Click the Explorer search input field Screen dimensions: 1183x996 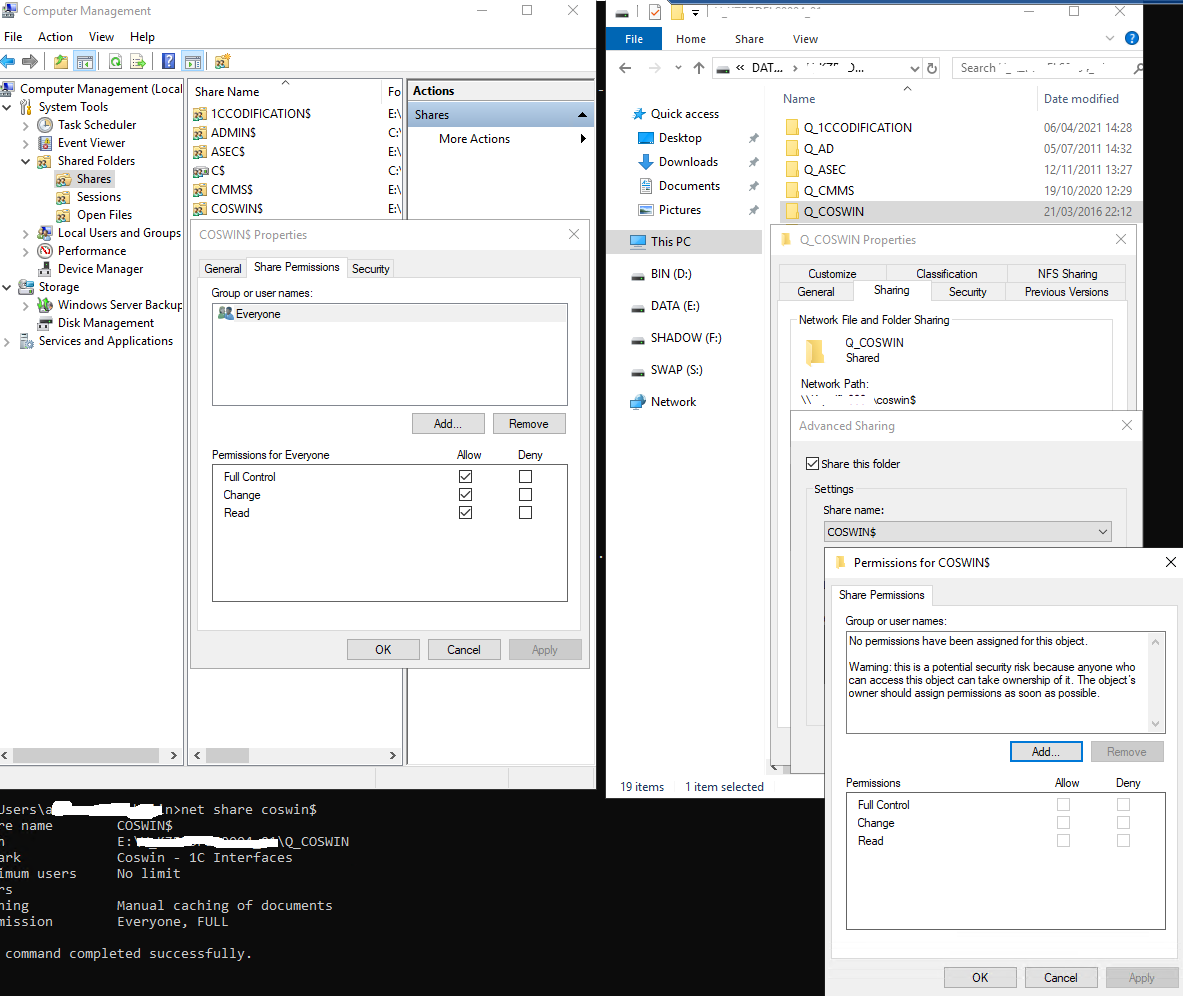pyautogui.click(x=1049, y=68)
